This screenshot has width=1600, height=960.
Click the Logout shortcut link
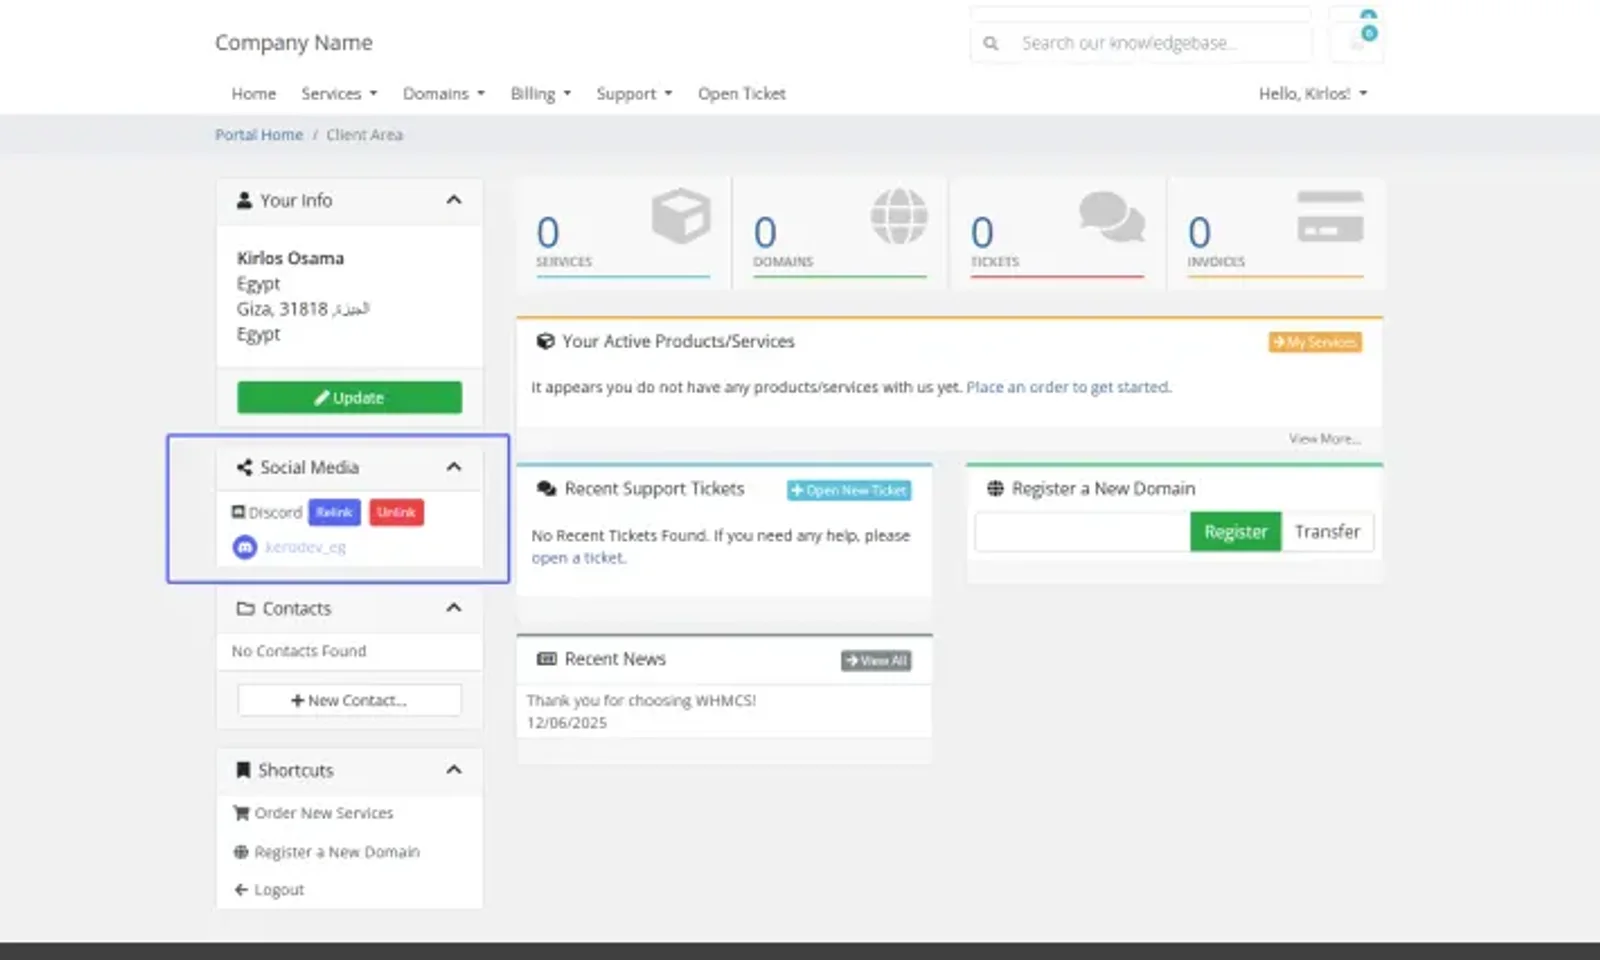click(x=279, y=889)
